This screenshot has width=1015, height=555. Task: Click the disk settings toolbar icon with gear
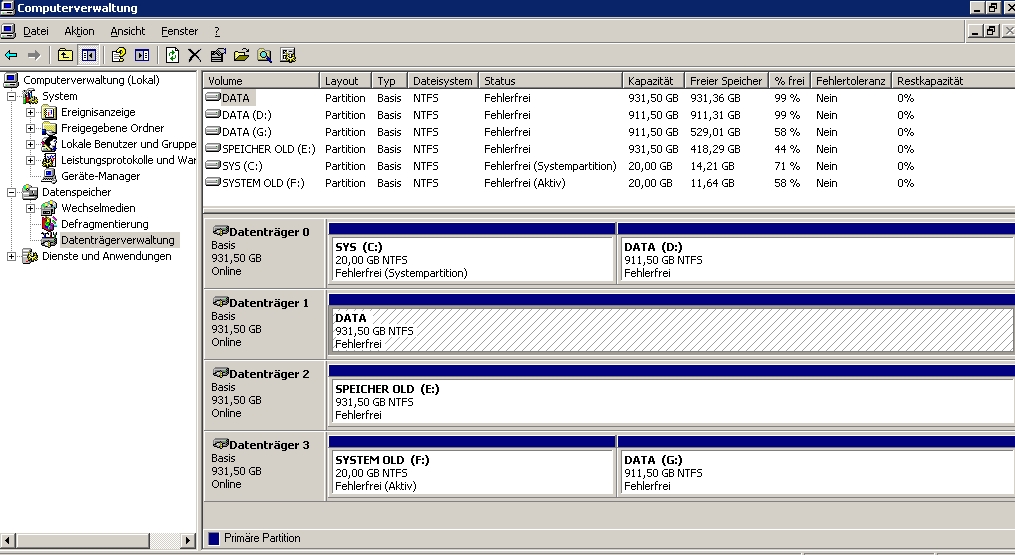(288, 55)
